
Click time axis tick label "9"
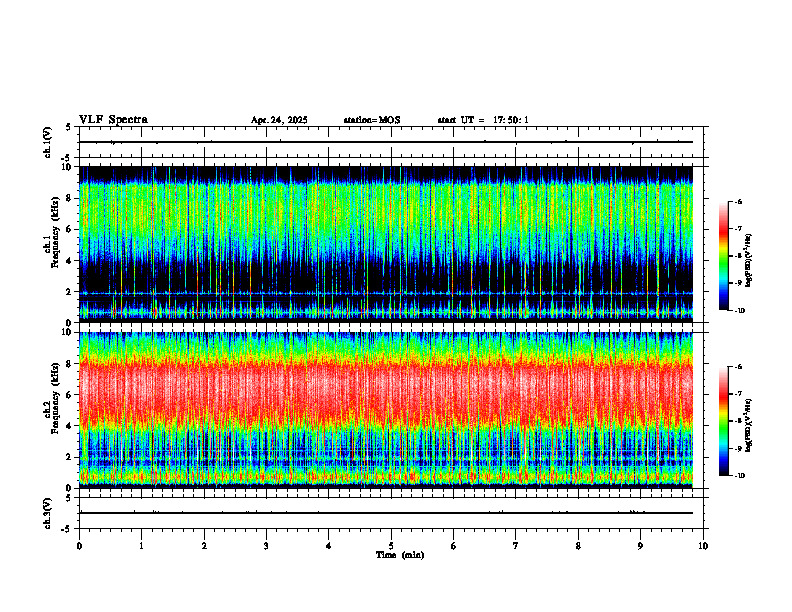[640, 546]
